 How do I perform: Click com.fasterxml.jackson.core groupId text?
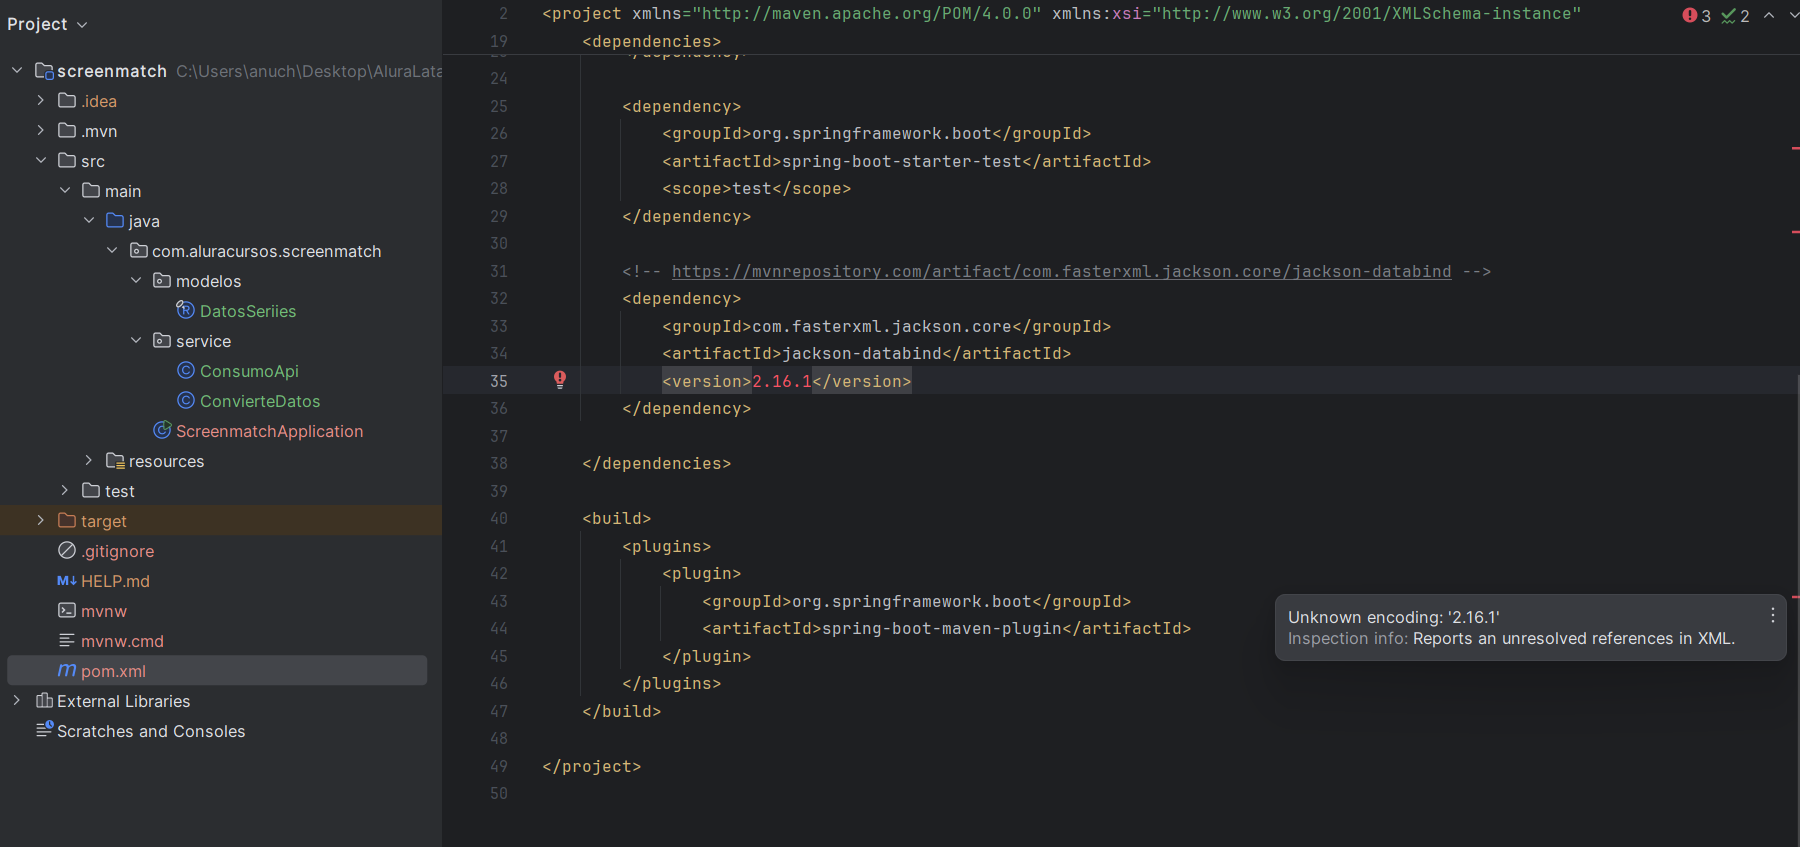click(x=882, y=326)
